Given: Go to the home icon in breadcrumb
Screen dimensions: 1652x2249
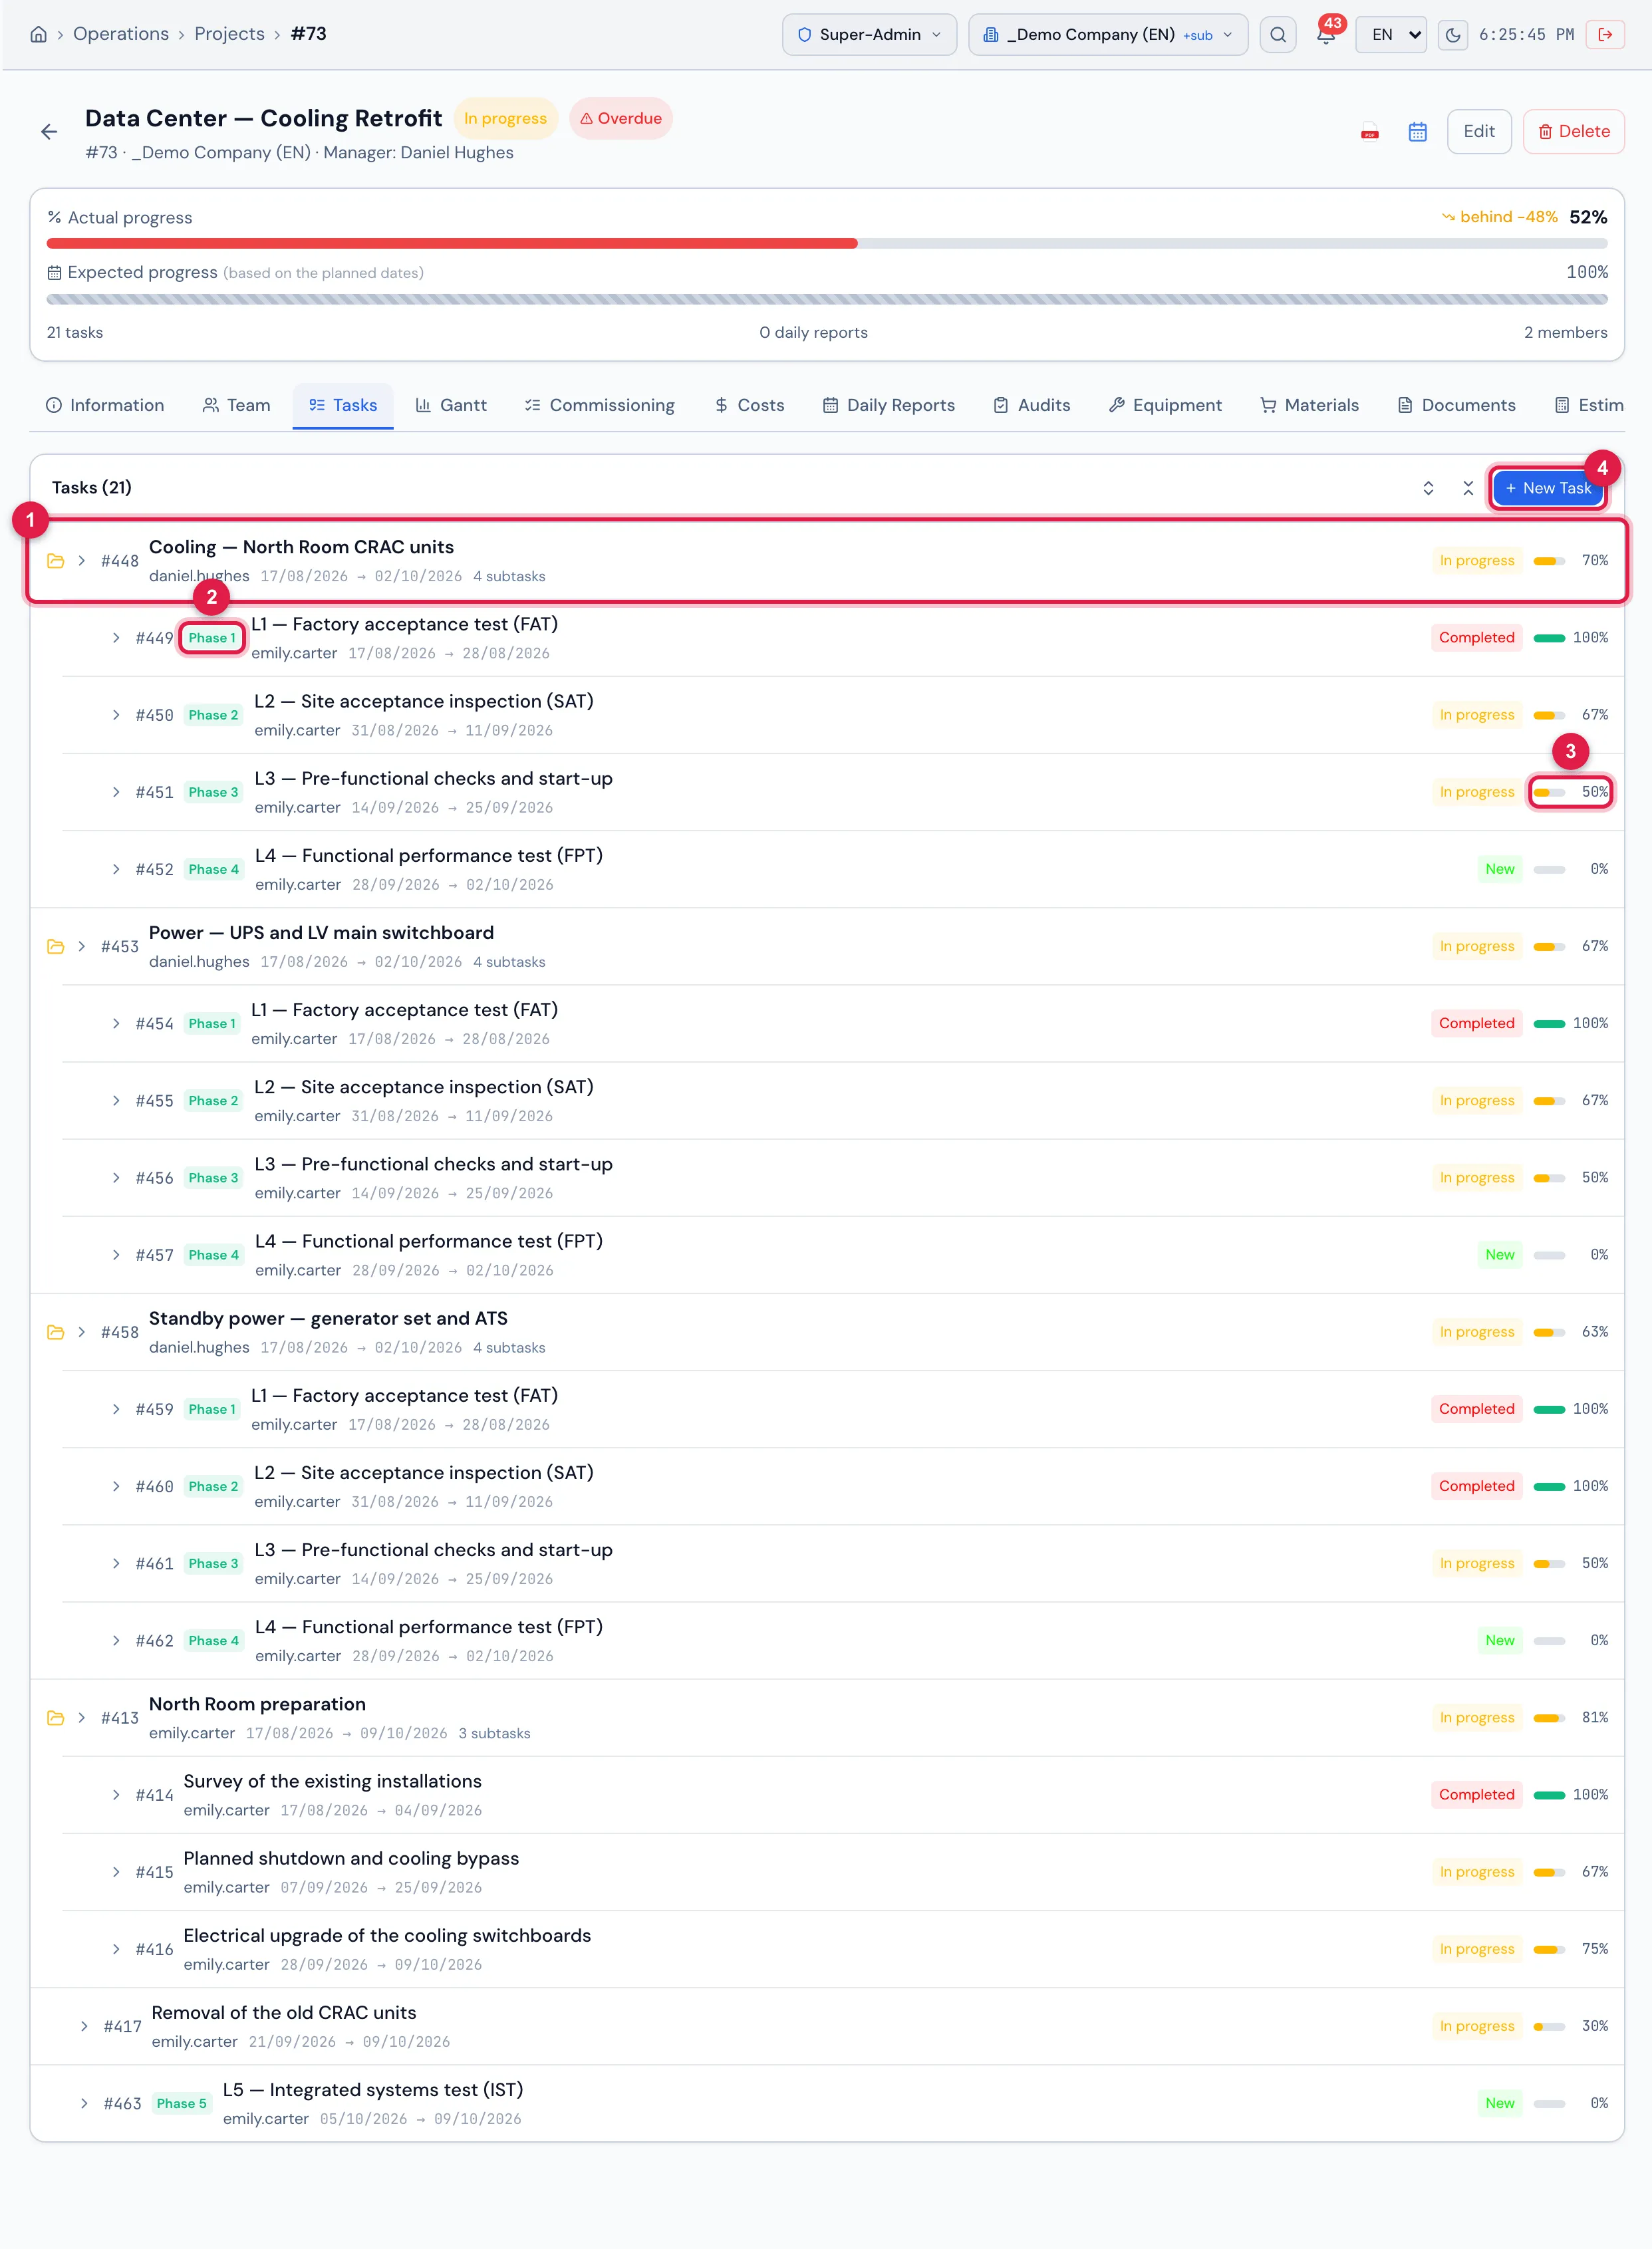Looking at the screenshot, I should click(38, 34).
